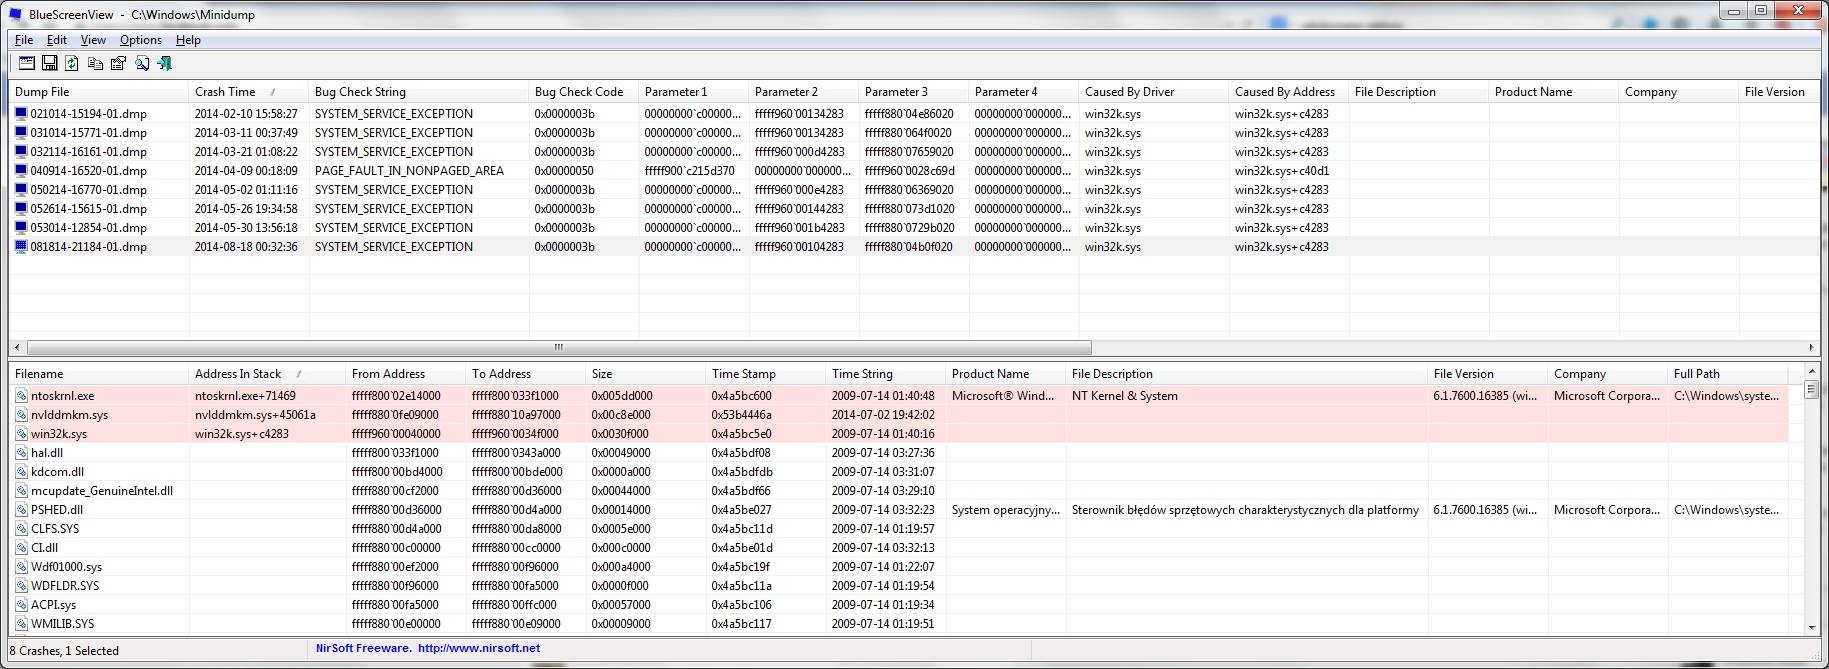Sort by the Bug Check String column
Image resolution: width=1829 pixels, height=669 pixels.
click(x=419, y=92)
